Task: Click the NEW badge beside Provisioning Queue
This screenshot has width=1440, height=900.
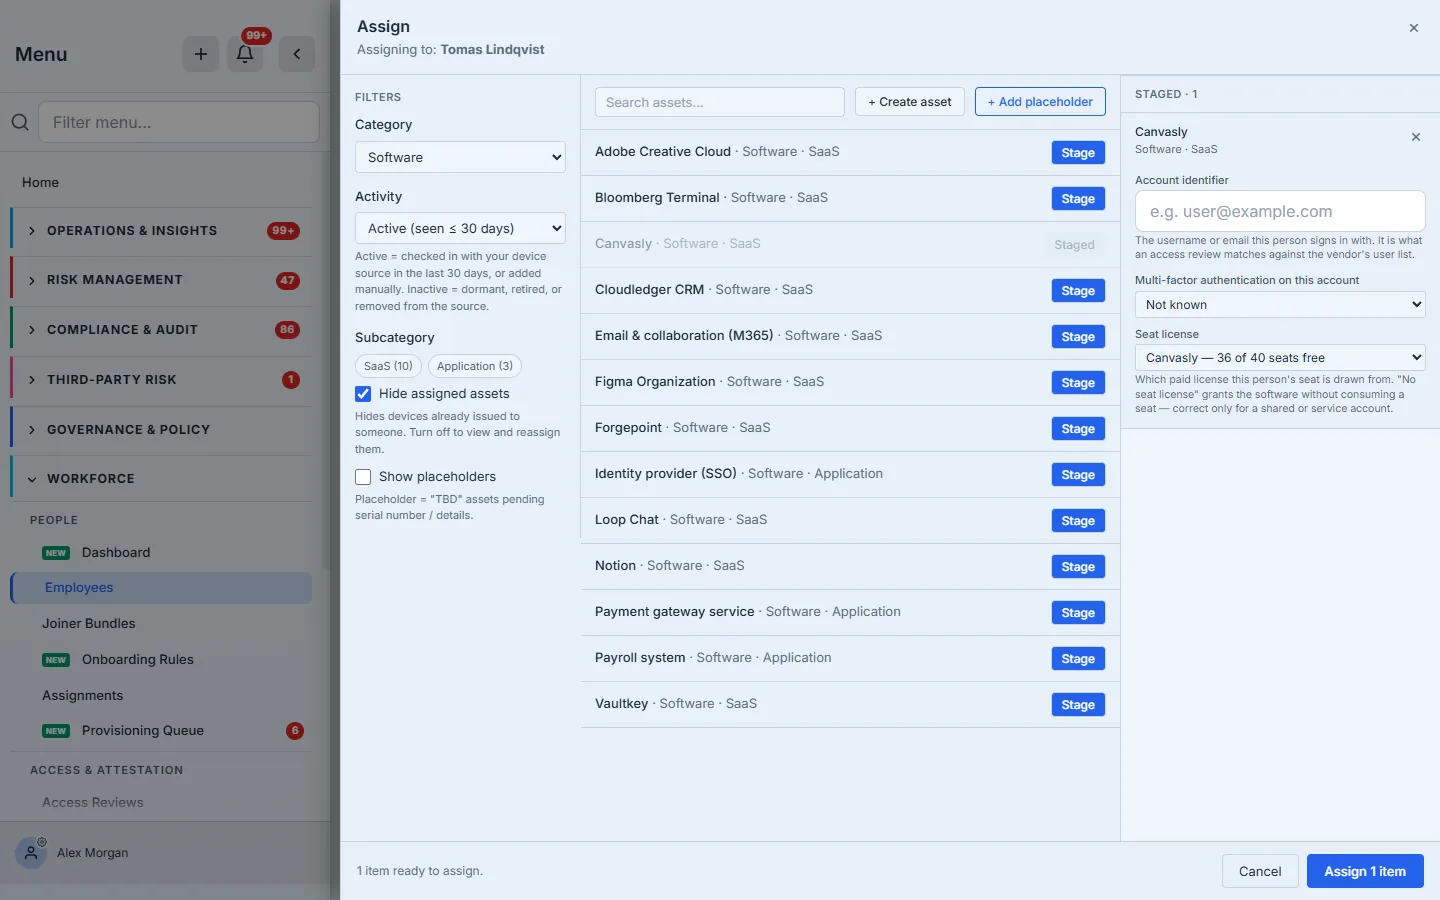Action: 56,731
